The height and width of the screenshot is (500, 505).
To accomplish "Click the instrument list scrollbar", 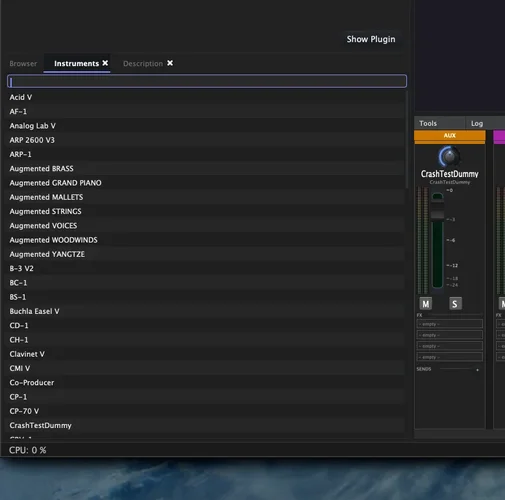I will 407,140.
